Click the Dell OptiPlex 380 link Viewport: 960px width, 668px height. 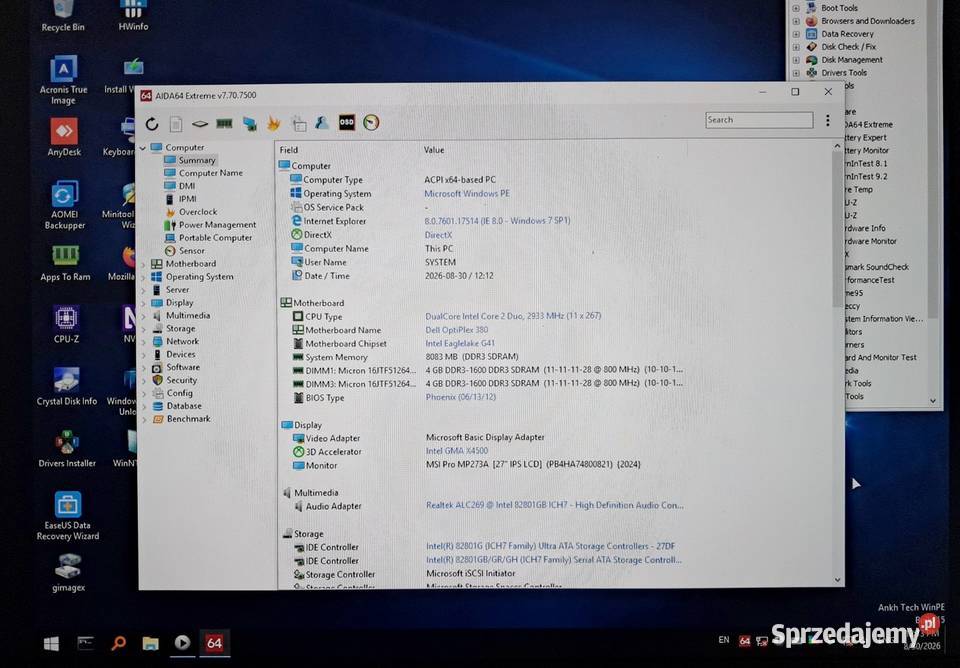(457, 329)
